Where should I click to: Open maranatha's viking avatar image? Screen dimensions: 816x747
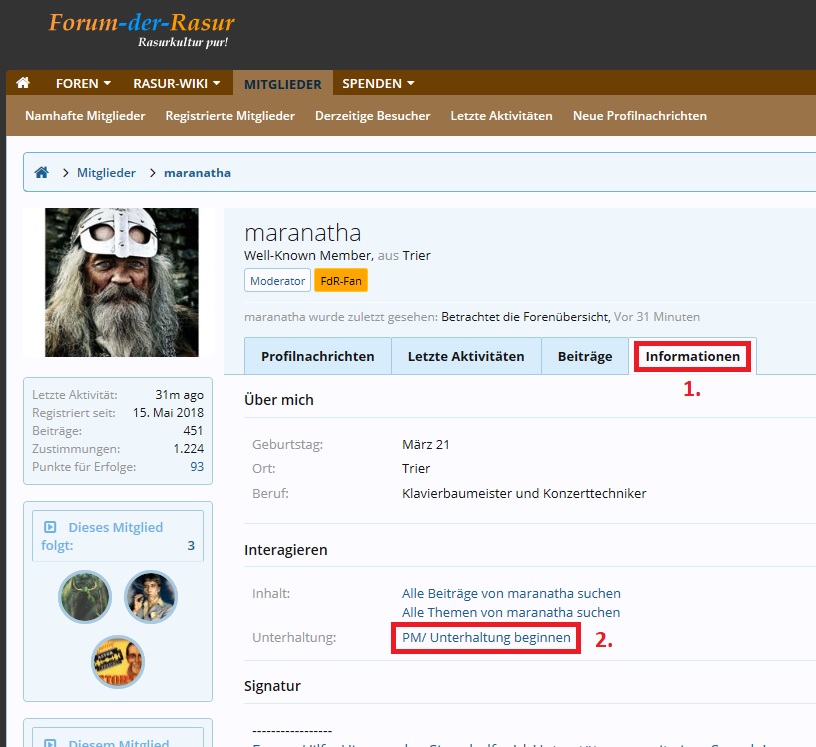point(122,282)
